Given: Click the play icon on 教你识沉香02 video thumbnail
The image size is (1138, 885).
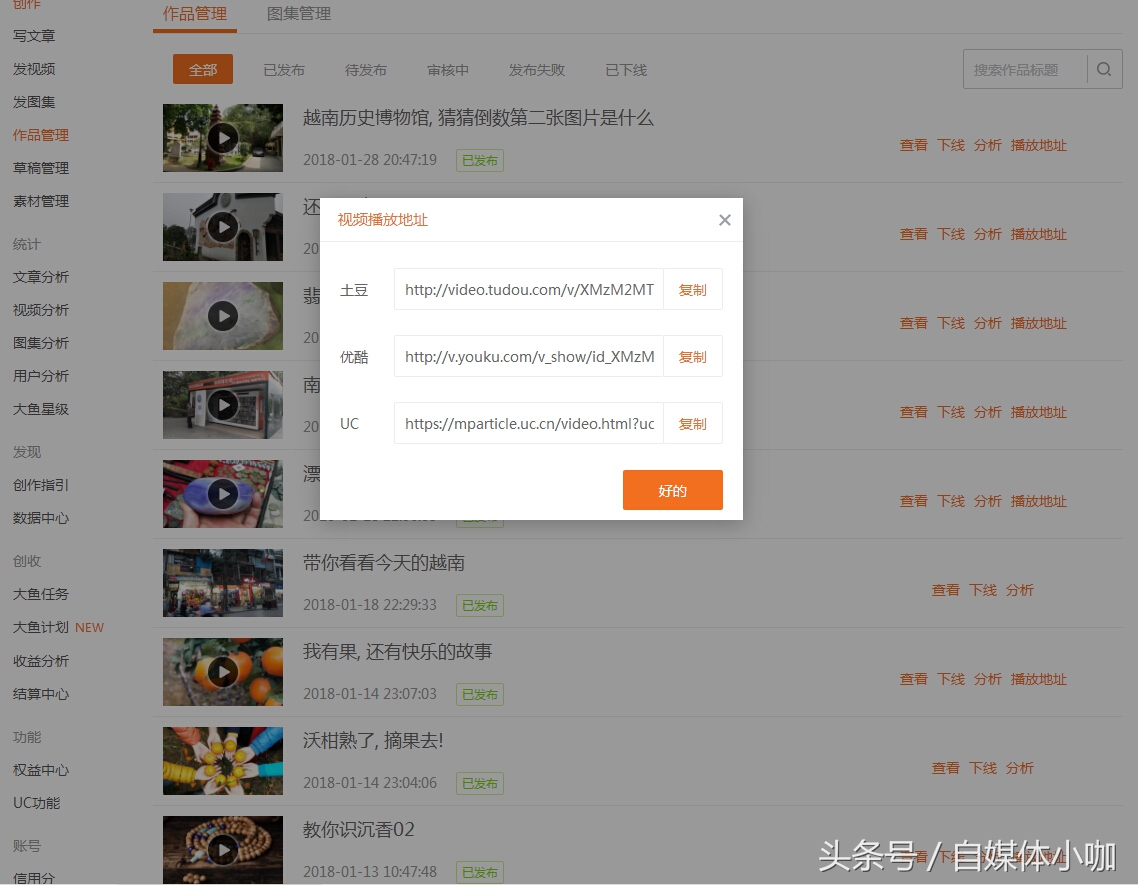Looking at the screenshot, I should click(x=222, y=849).
